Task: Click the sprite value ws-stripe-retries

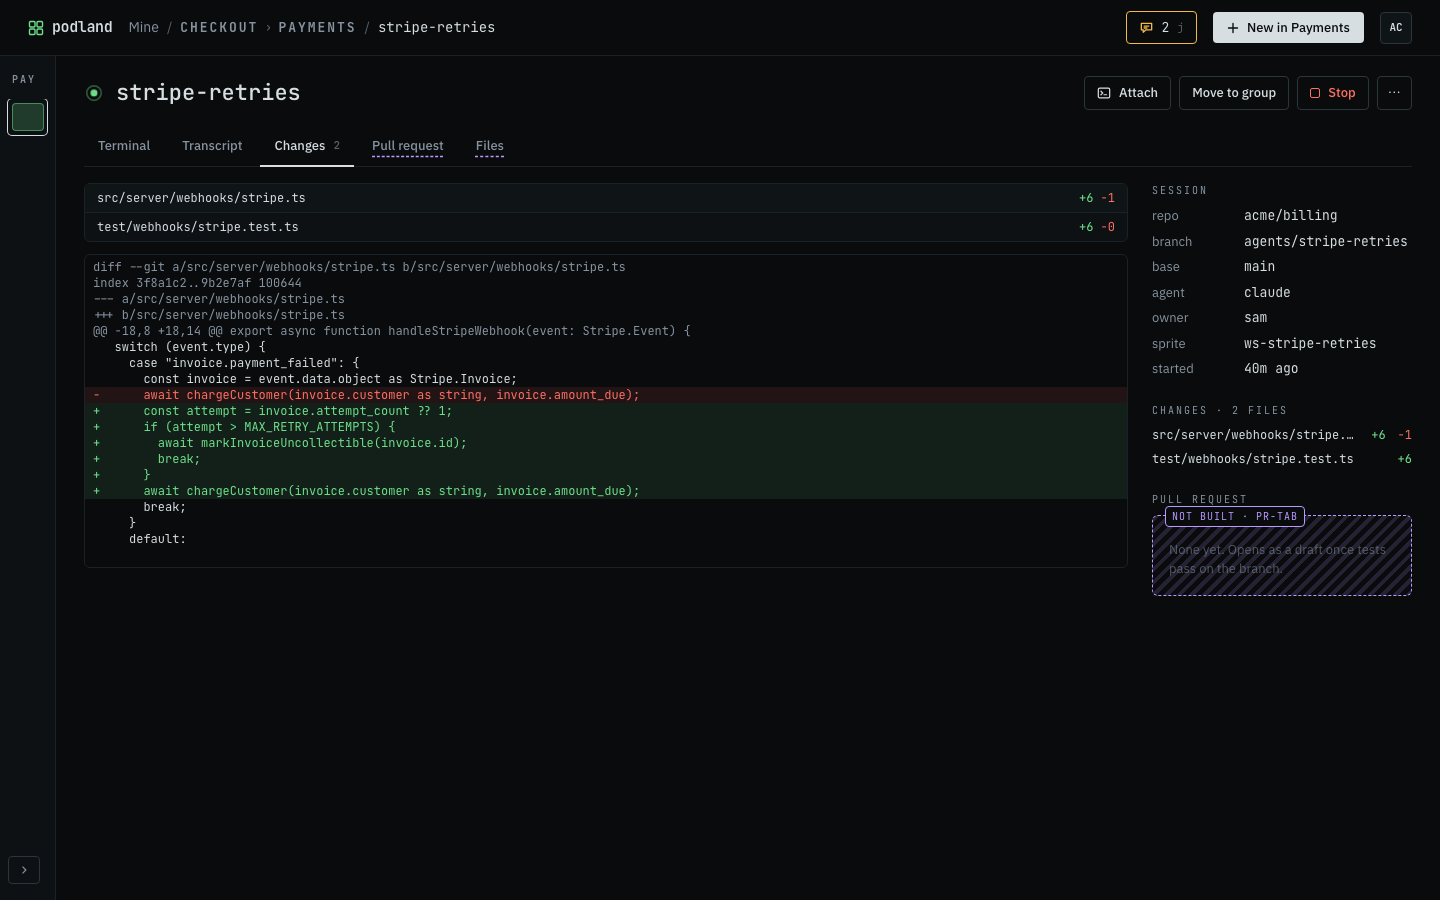Action: 1310,343
